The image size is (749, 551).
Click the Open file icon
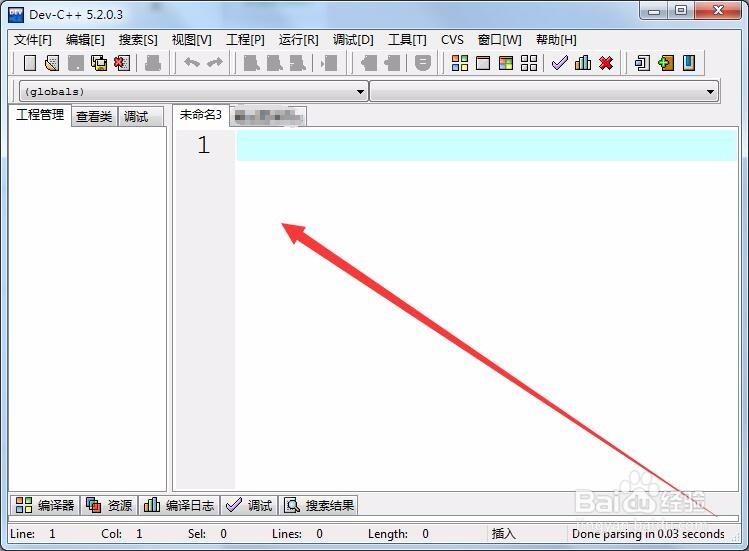pos(52,63)
